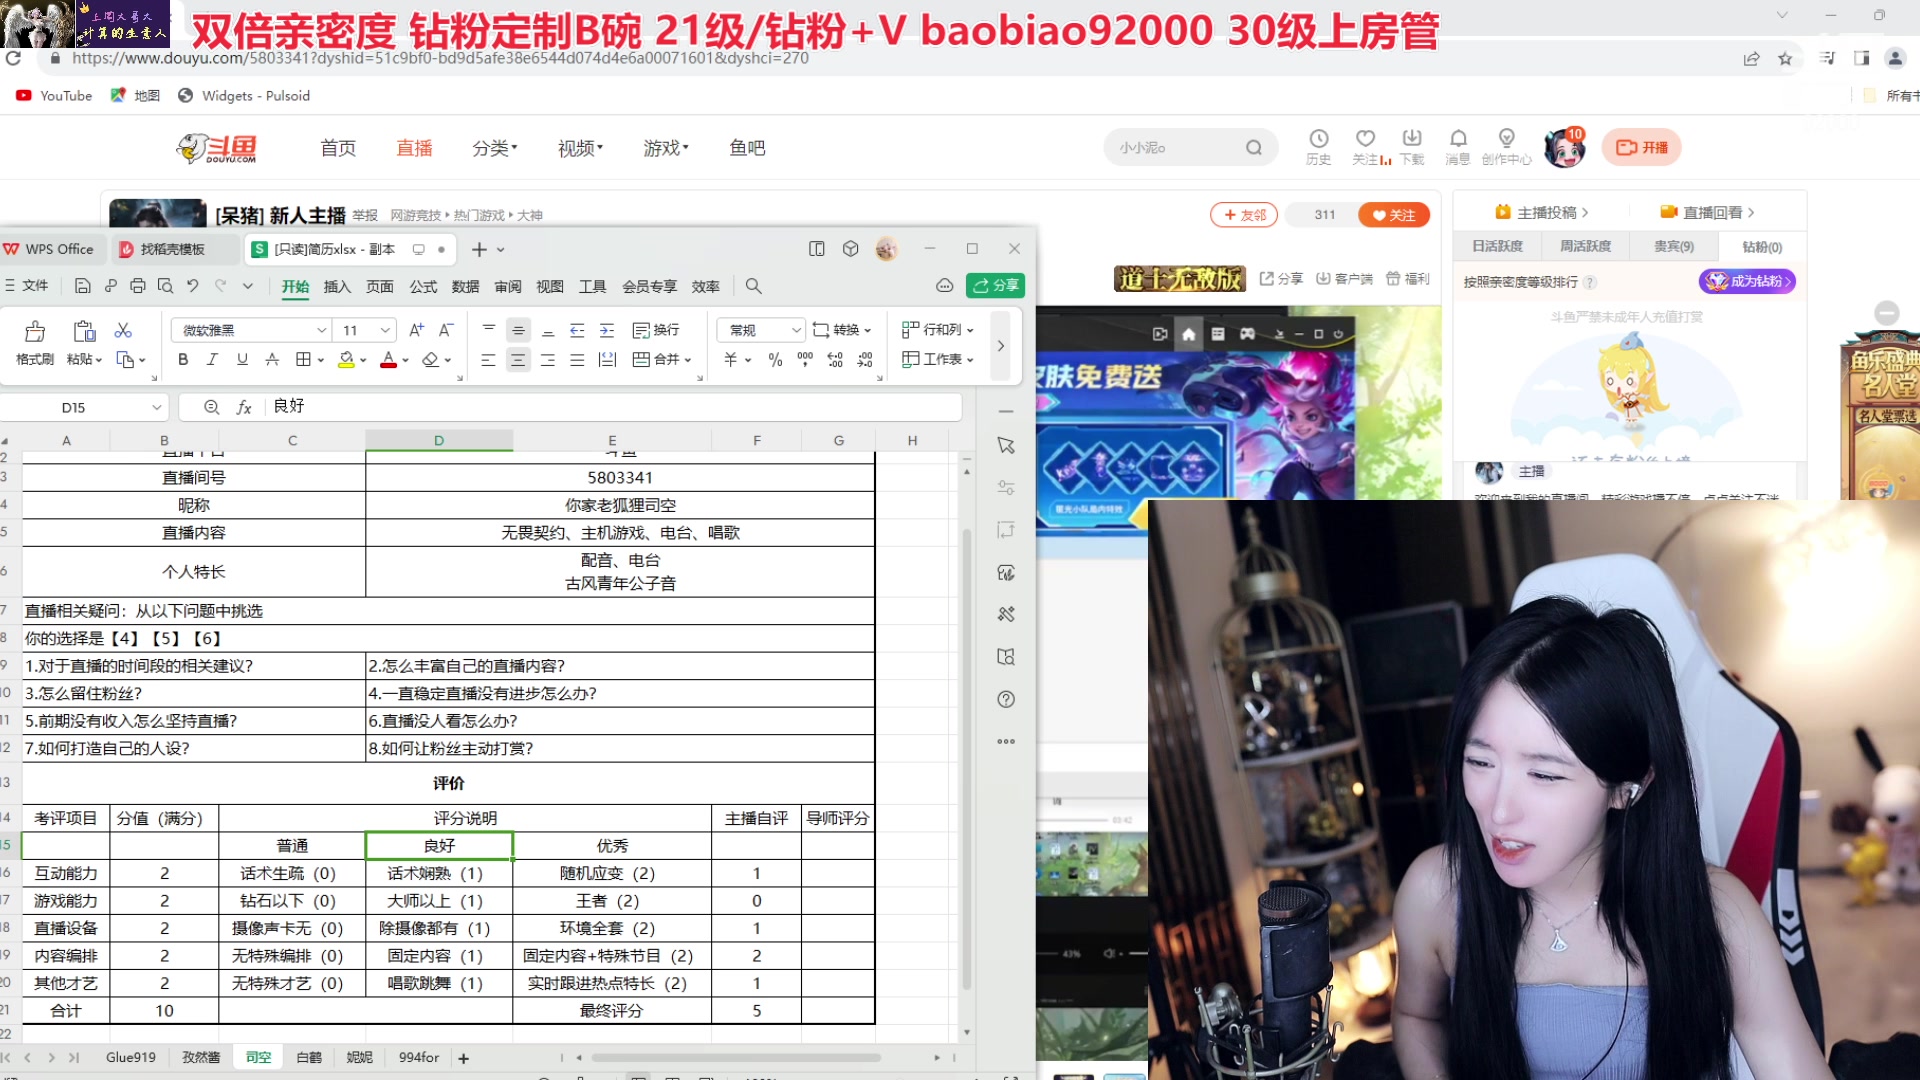
Task: Click the format painter (格式刷) icon
Action: point(35,331)
